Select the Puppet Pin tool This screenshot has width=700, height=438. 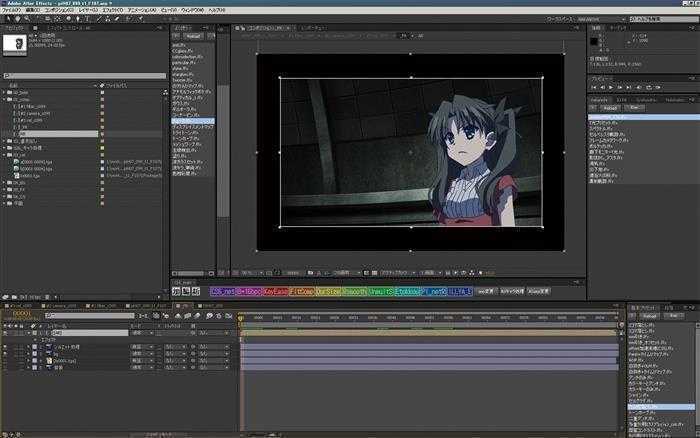coord(140,19)
